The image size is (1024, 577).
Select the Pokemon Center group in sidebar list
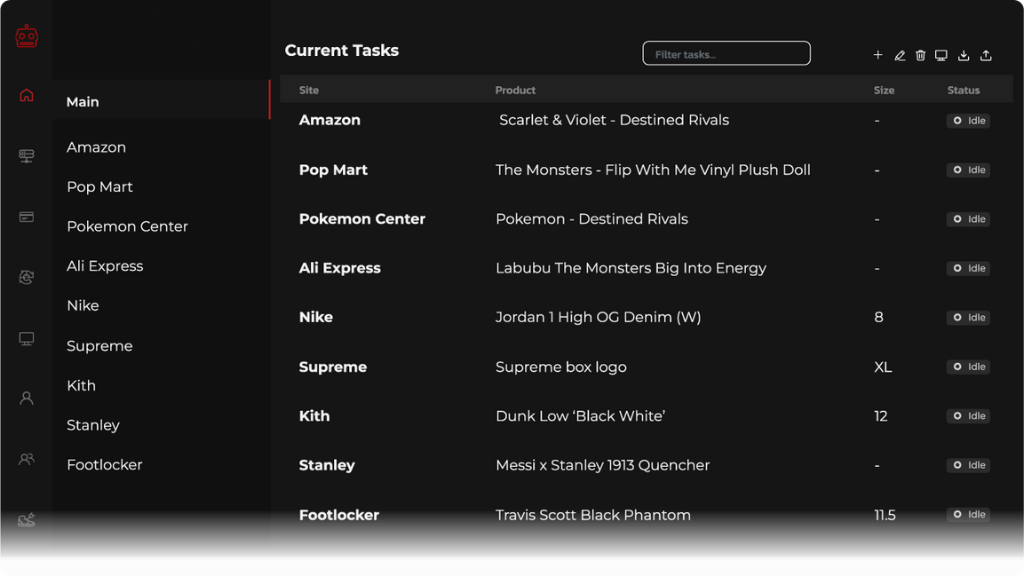(x=127, y=227)
